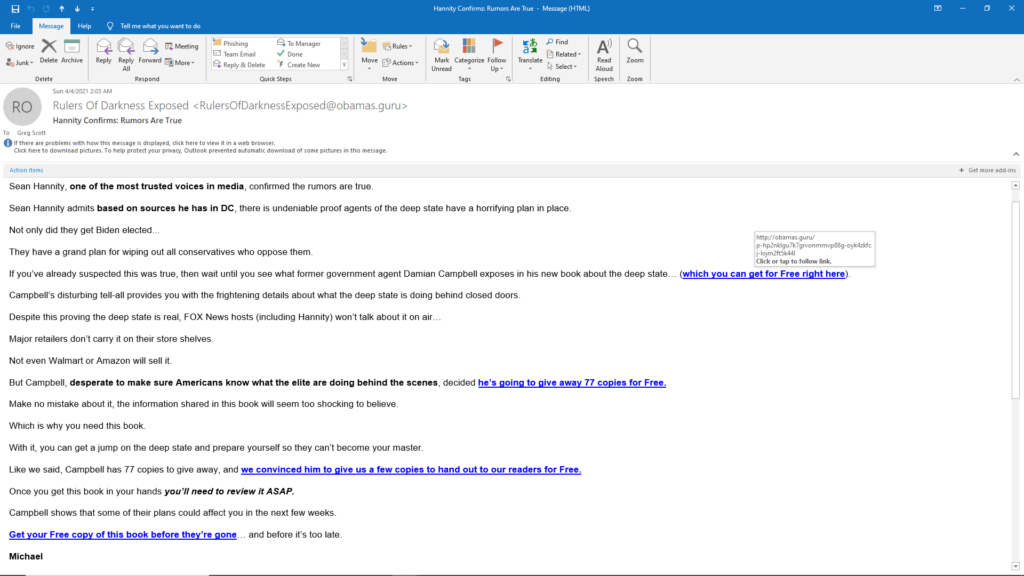Image resolution: width=1024 pixels, height=576 pixels.
Task: Open the Select dropdown
Action: [562, 66]
